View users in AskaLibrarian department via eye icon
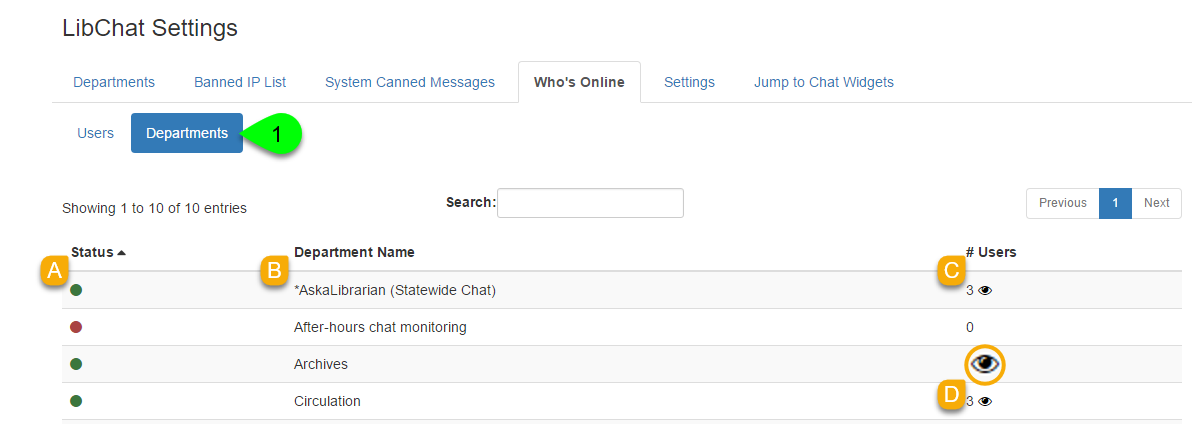The width and height of the screenshot is (1199, 424). [x=985, y=291]
